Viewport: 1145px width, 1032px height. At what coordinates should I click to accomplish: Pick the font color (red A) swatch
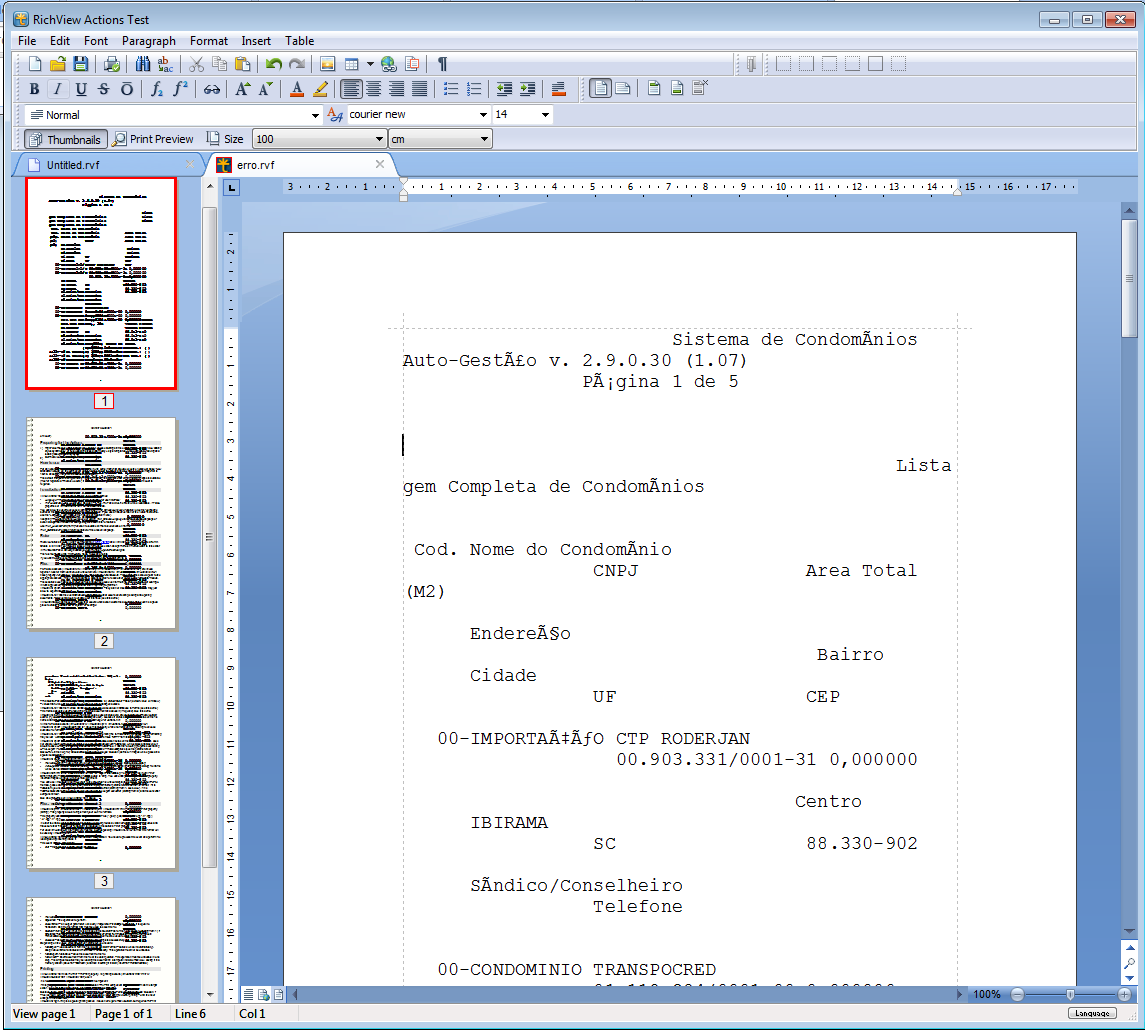pyautogui.click(x=297, y=89)
